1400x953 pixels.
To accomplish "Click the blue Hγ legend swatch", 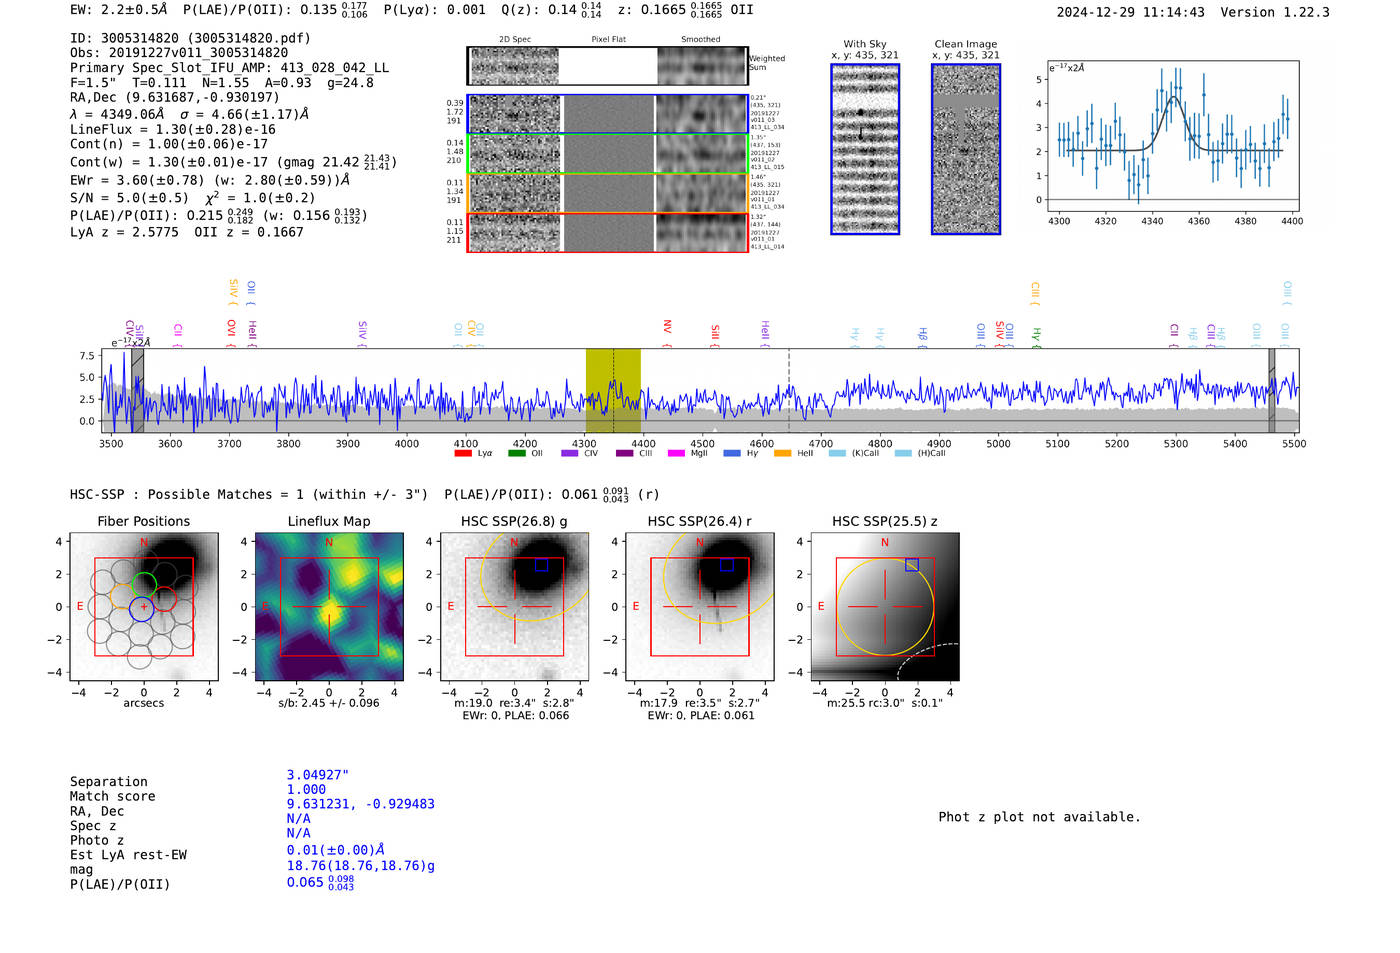I will 732,454.
